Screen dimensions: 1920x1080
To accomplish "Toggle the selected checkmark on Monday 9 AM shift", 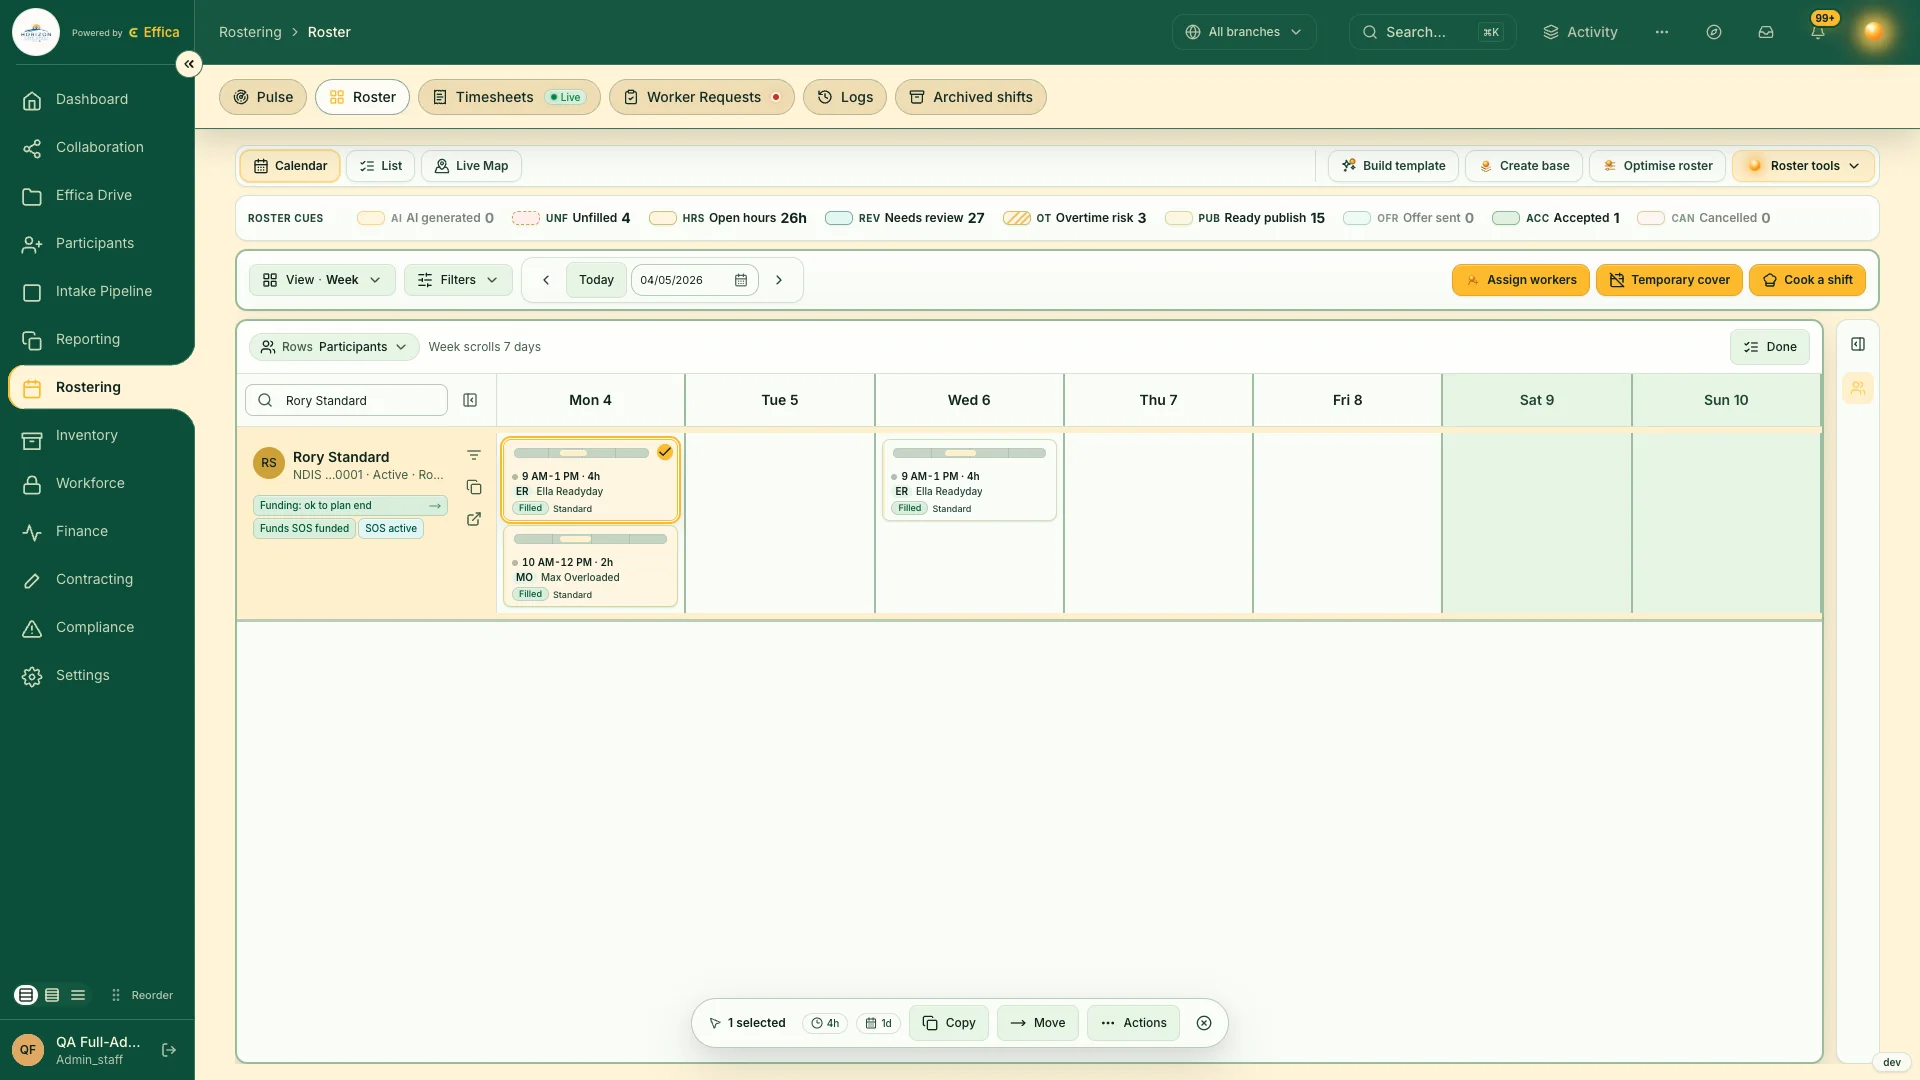I will click(665, 452).
